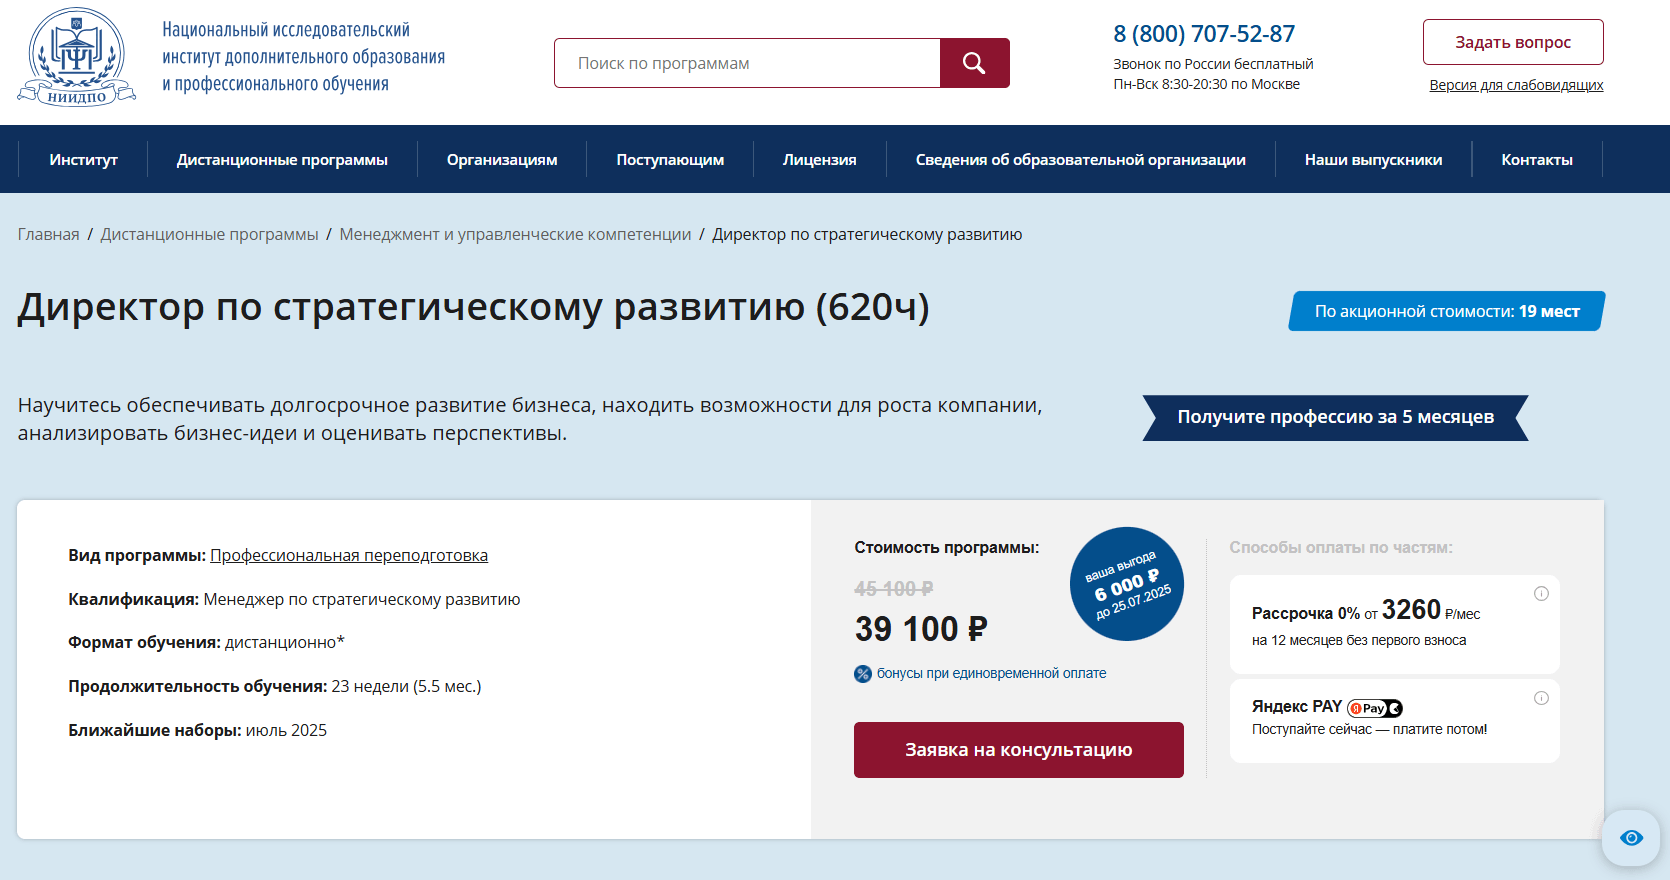Click the НИИДПО institute logo
The image size is (1670, 880).
click(x=77, y=57)
